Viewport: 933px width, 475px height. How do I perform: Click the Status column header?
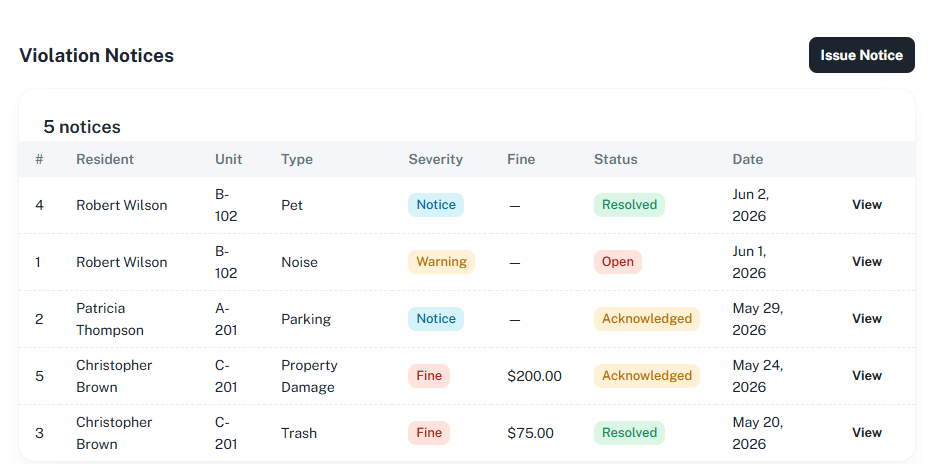click(x=615, y=160)
